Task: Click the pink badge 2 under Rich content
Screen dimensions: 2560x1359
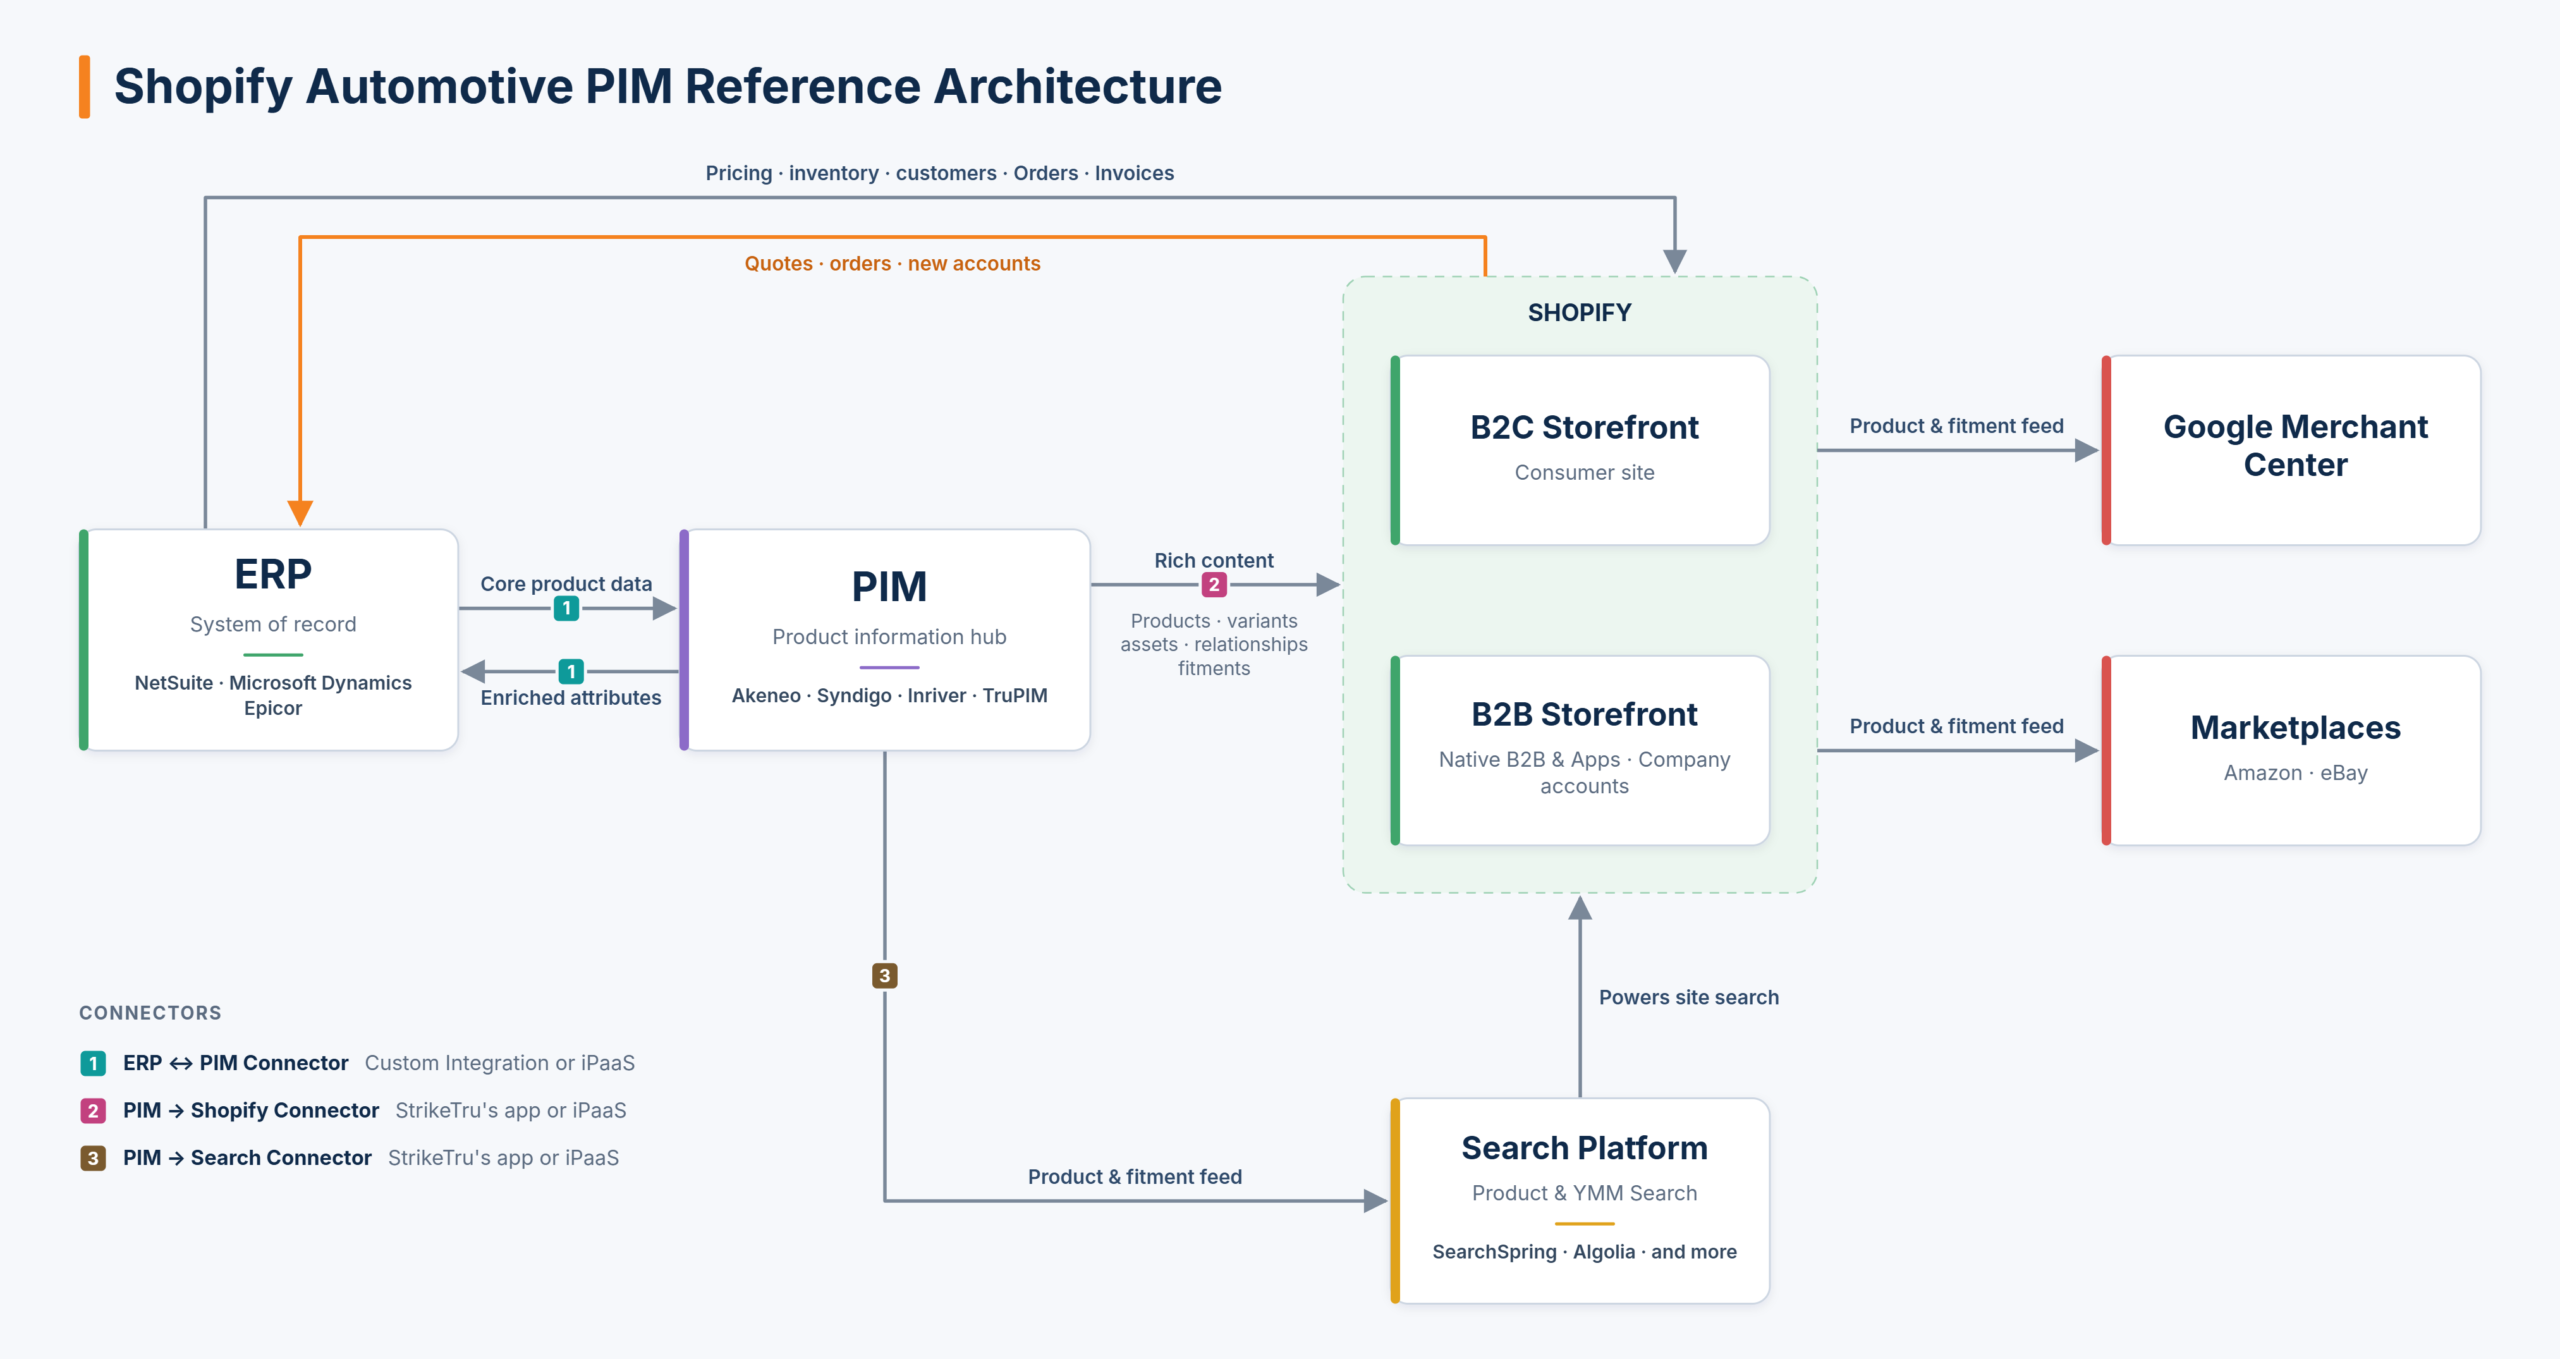Action: pos(1214,585)
